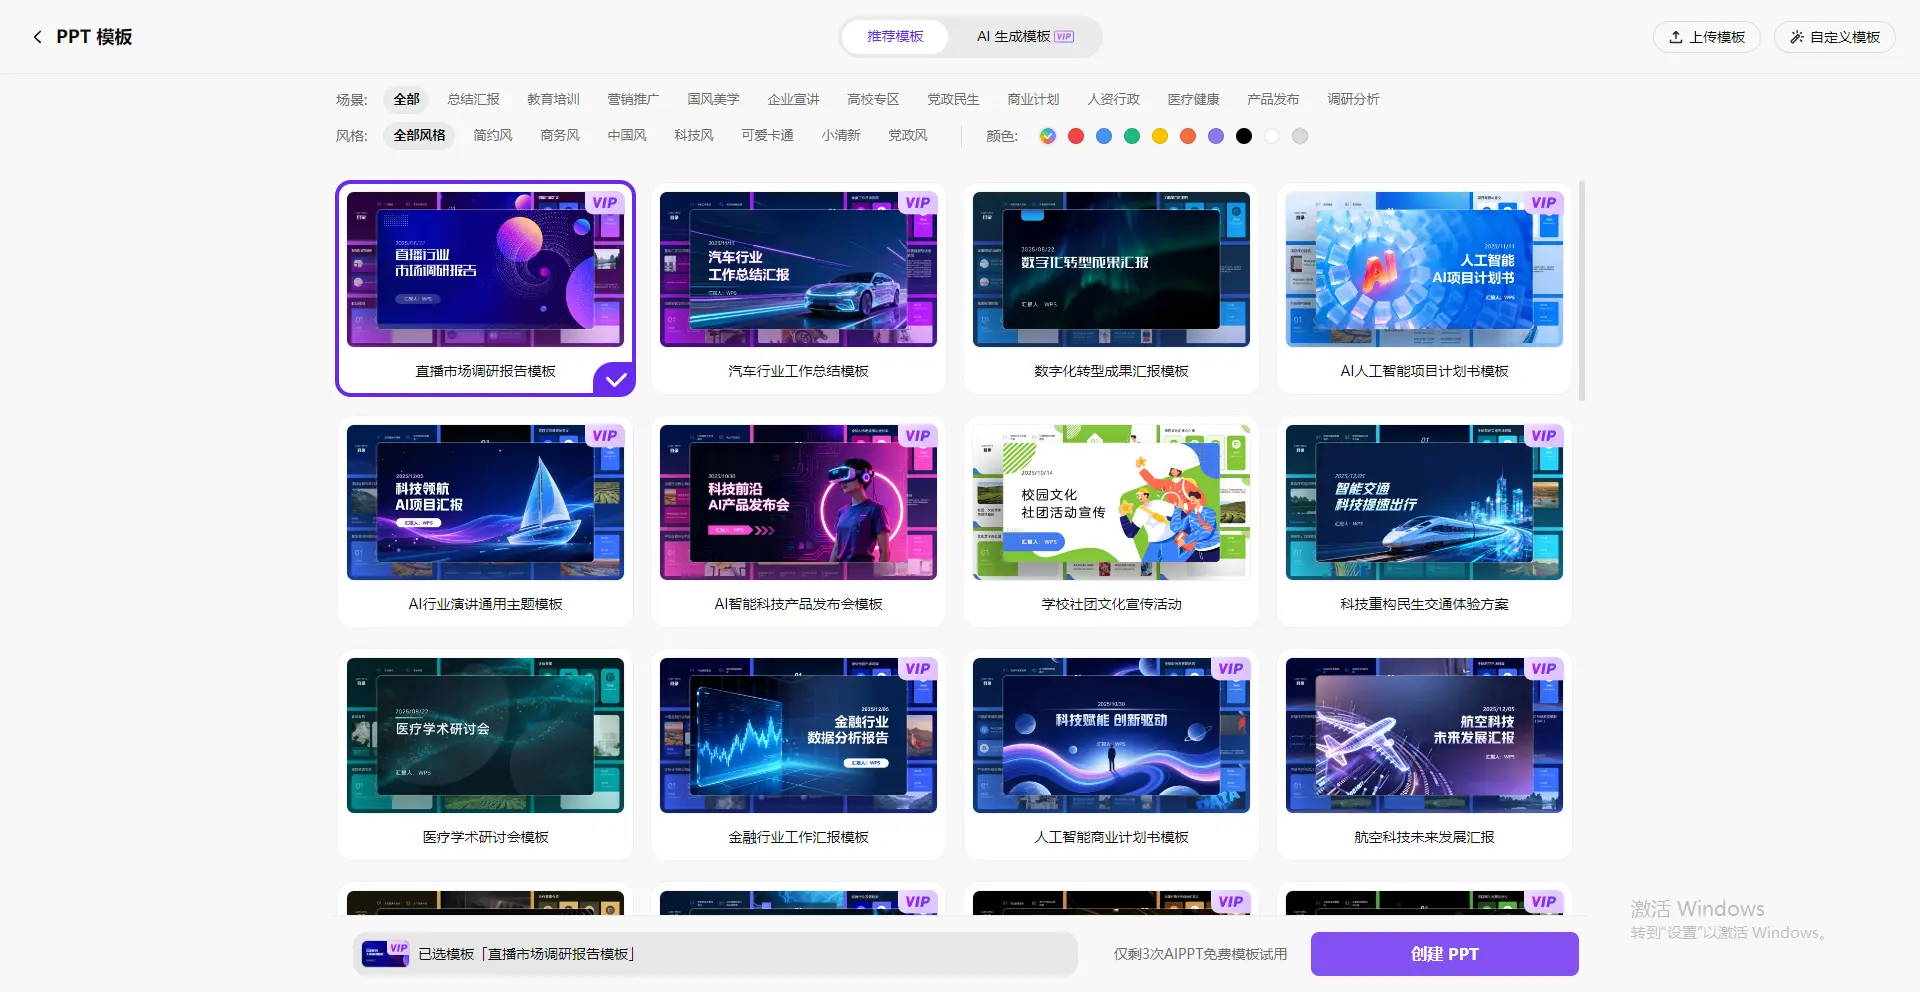Screen dimensions: 1920x992
Task: Select 科技风 style filter
Action: point(694,135)
